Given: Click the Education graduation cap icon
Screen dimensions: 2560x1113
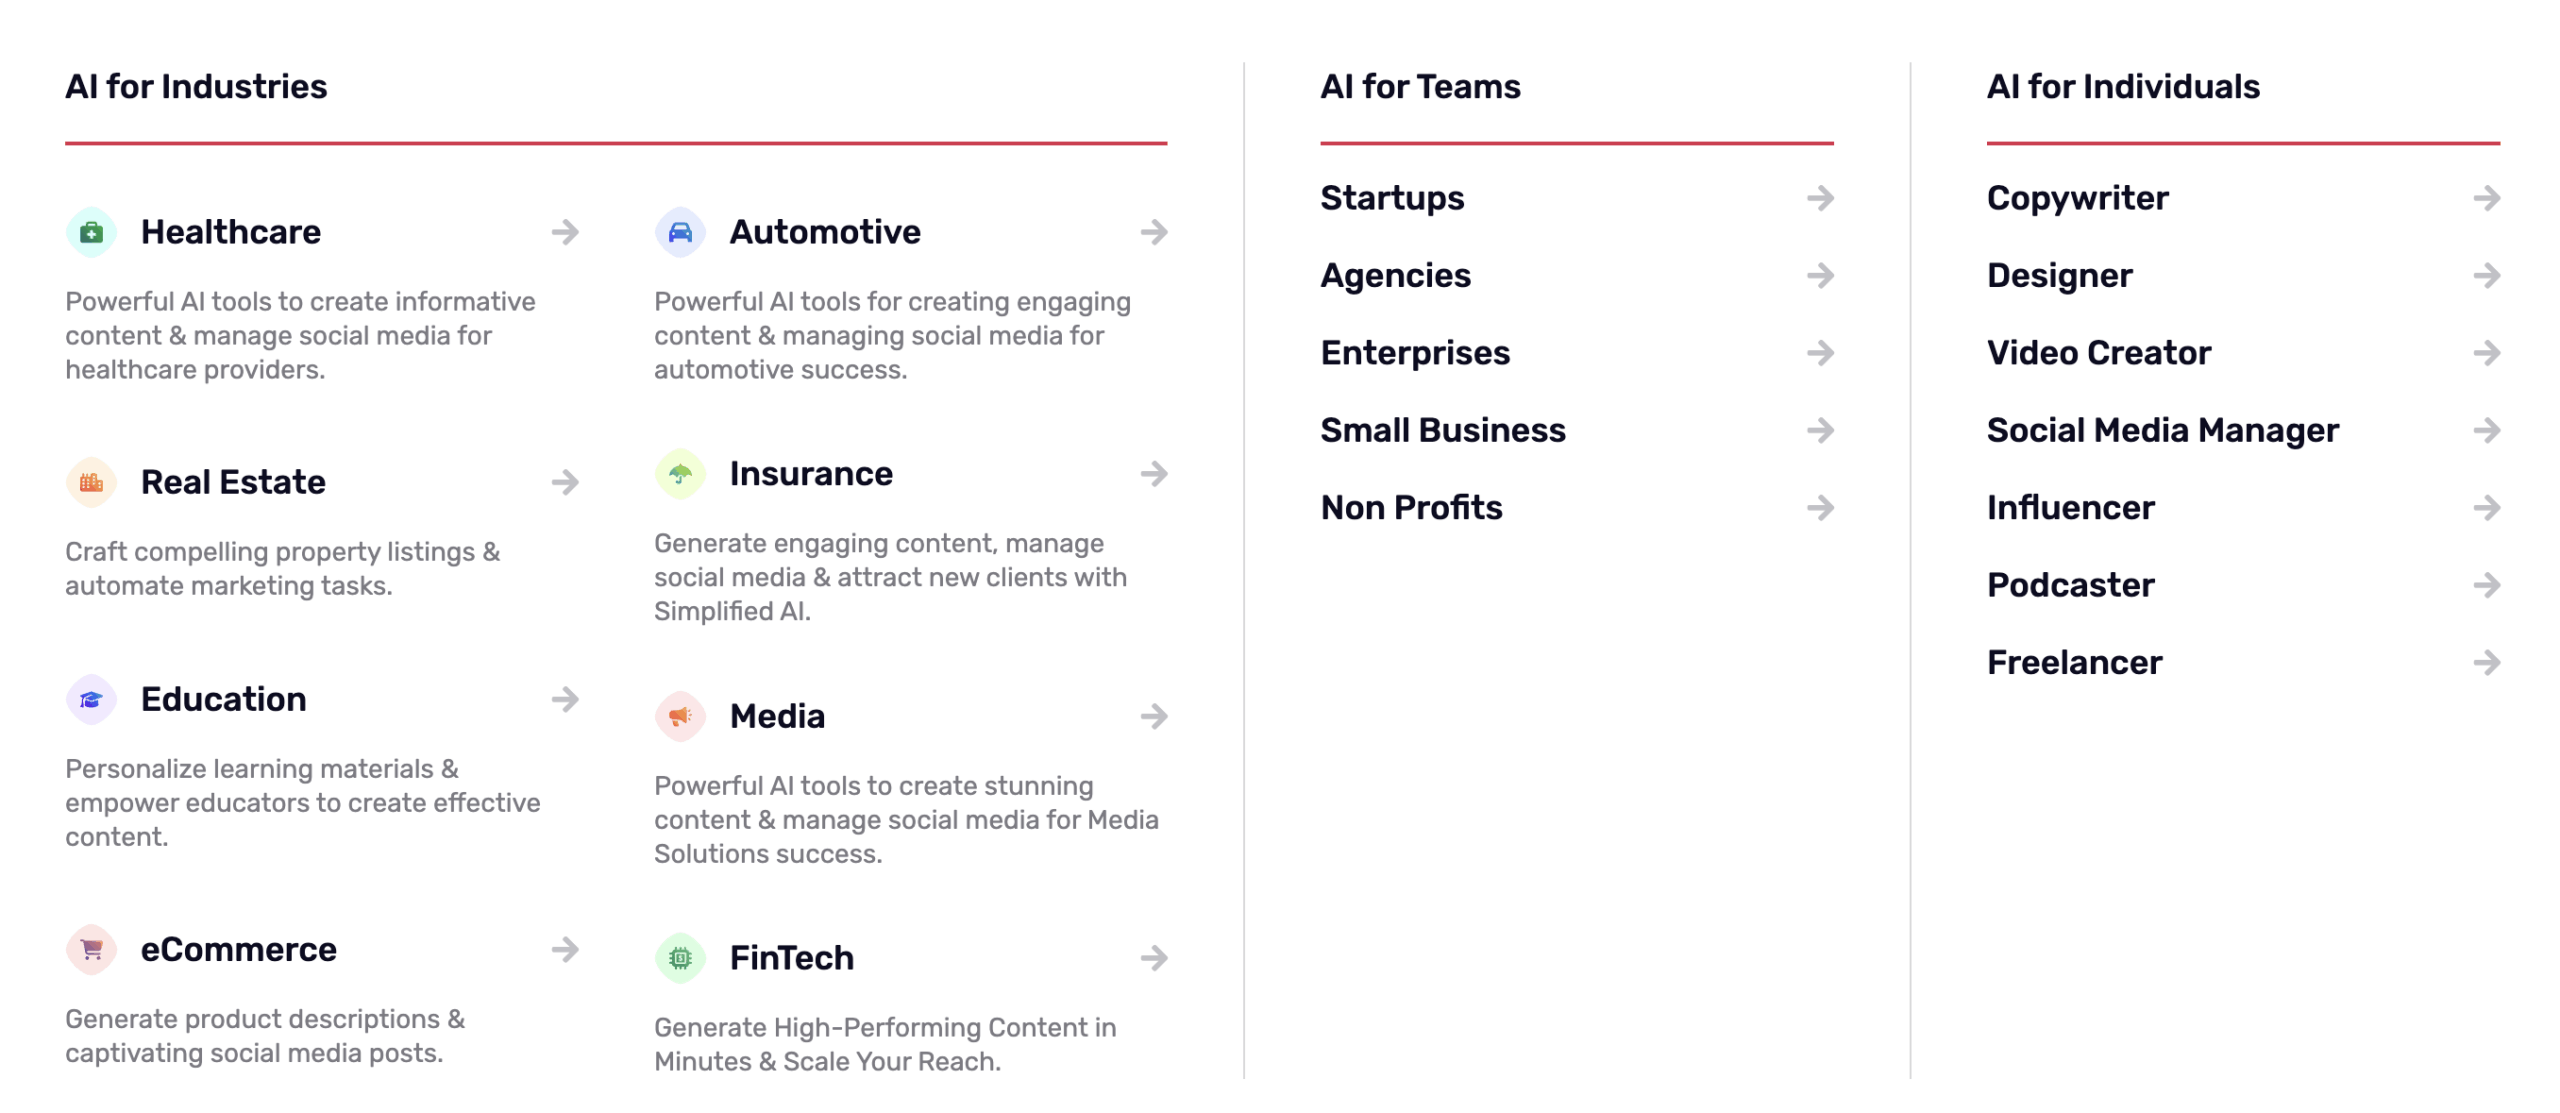Looking at the screenshot, I should click(91, 699).
